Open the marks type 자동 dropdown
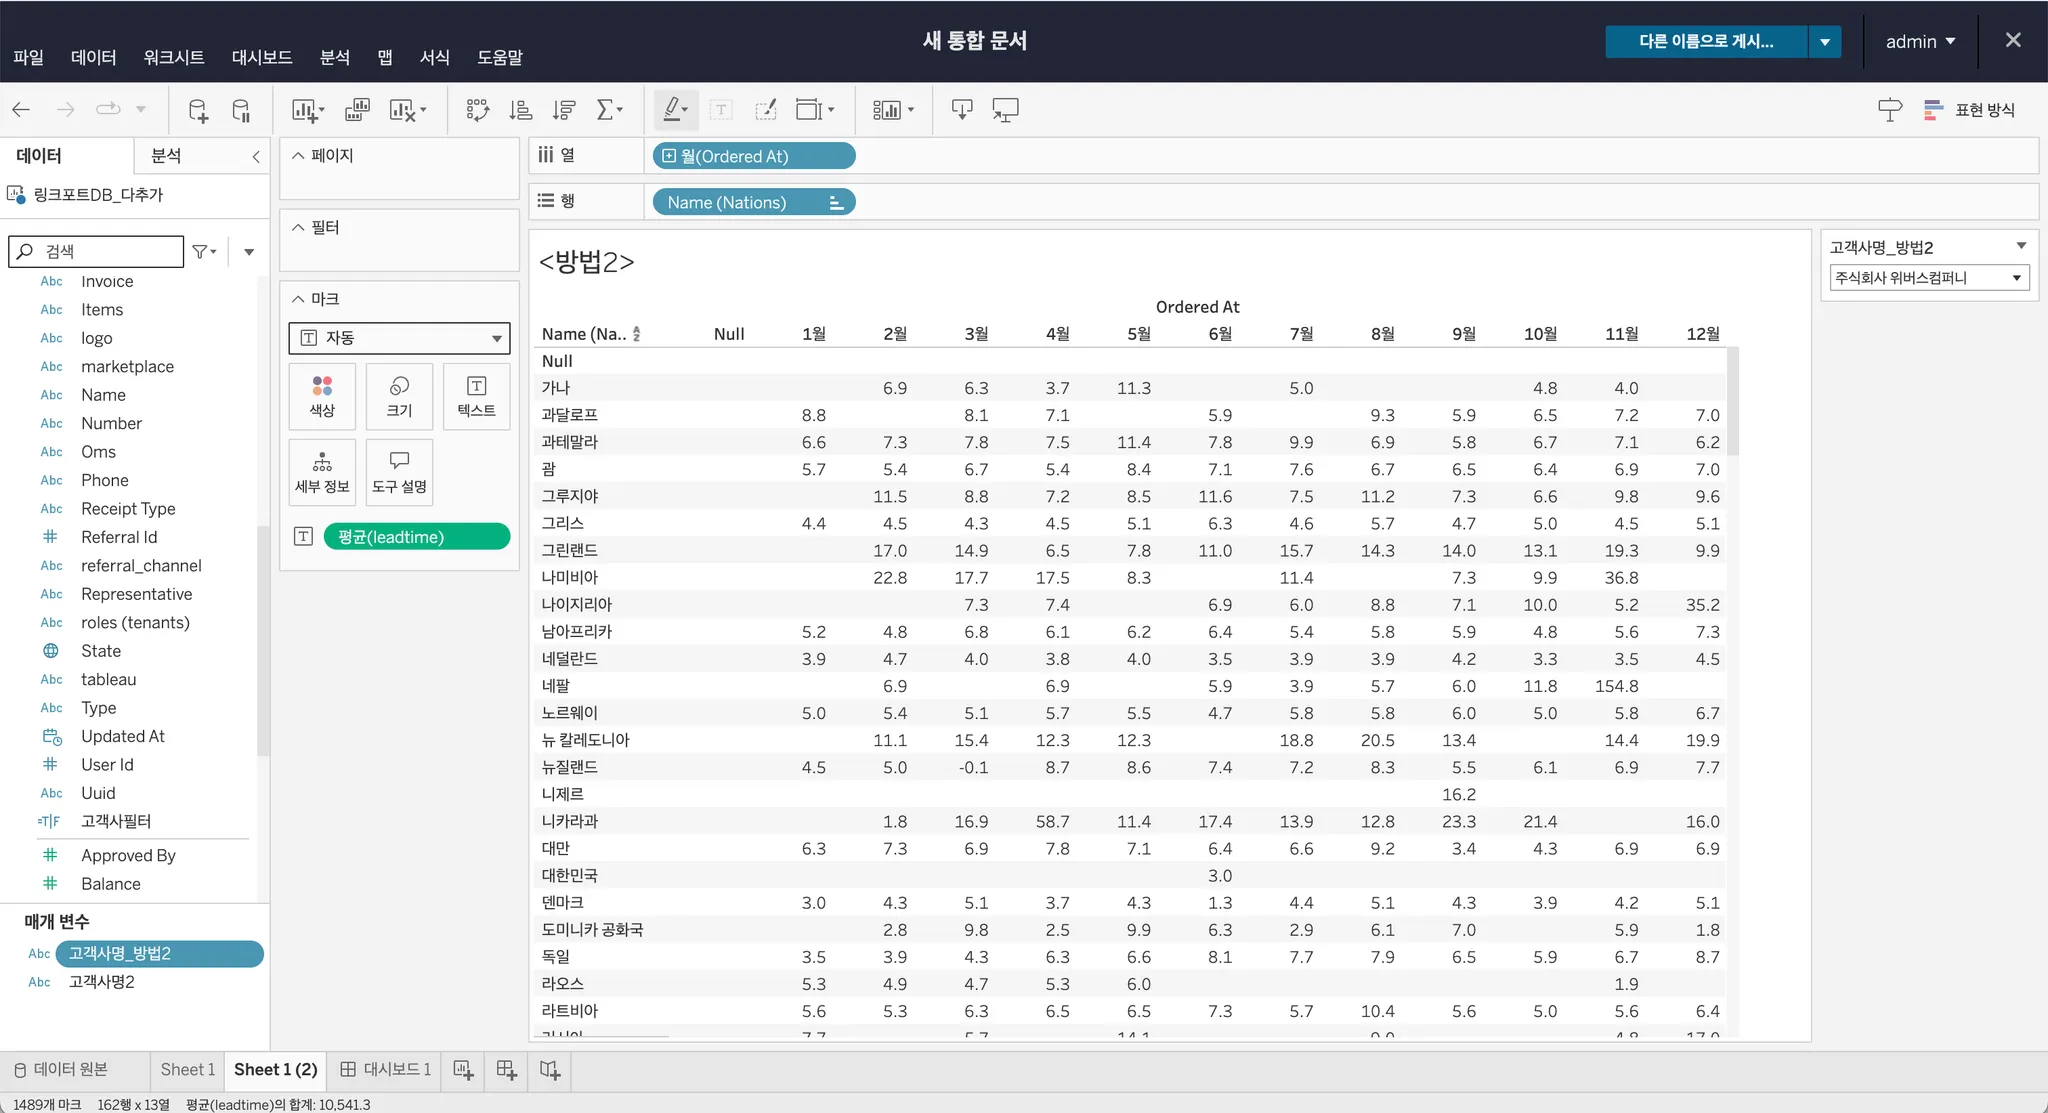Screen dimensions: 2048x1113 point(399,338)
